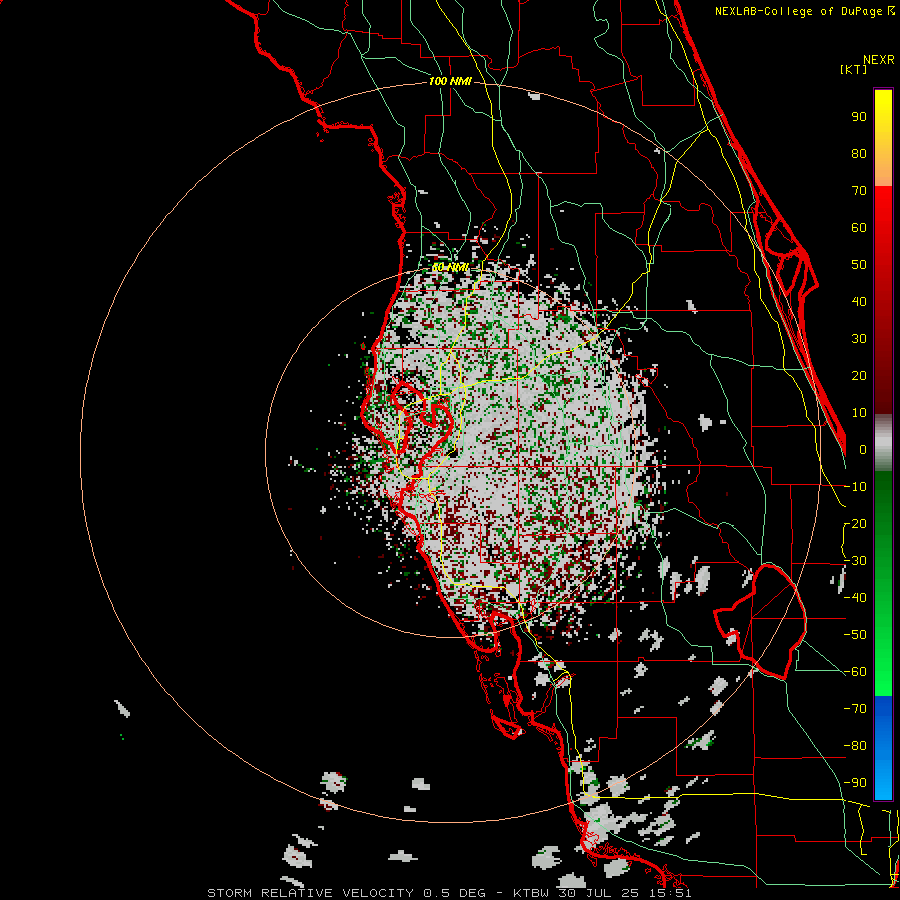Click the [KT] units label
This screenshot has width=900, height=900.
(854, 69)
